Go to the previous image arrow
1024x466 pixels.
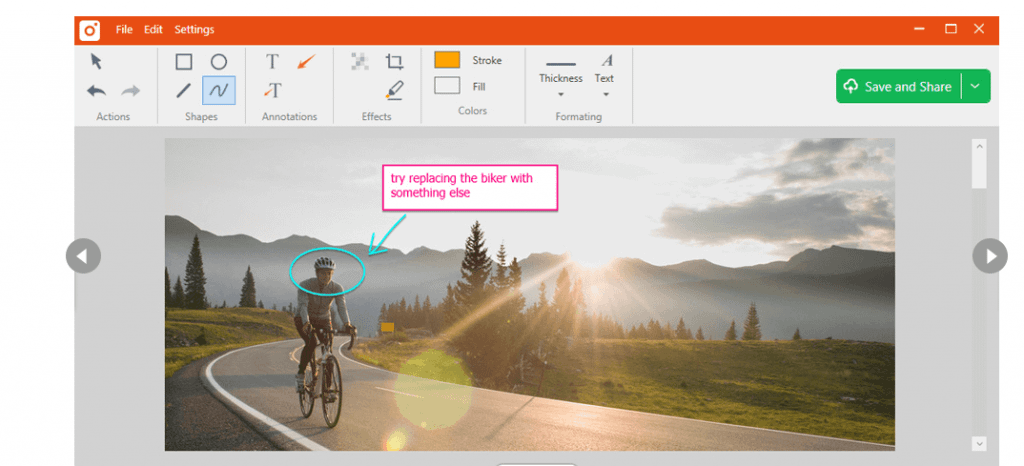[x=83, y=256]
